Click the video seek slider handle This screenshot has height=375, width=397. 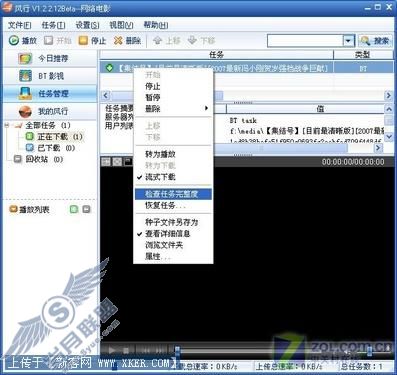[177, 350]
